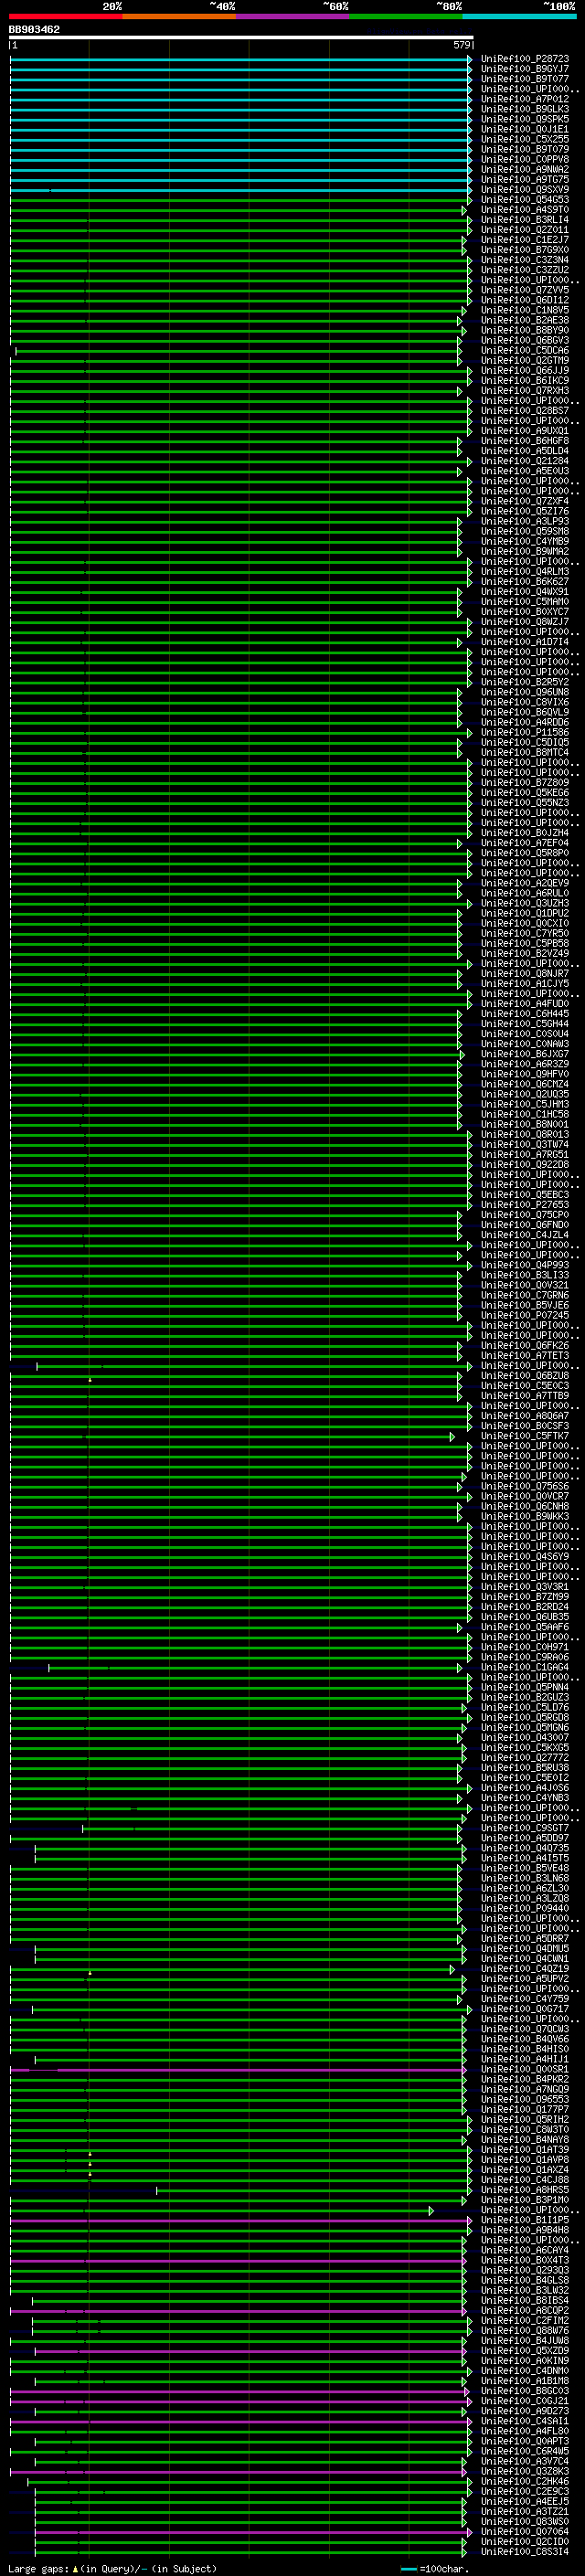
Task: Select hit label UniRef100_Q3TW74
Action: tap(524, 1144)
